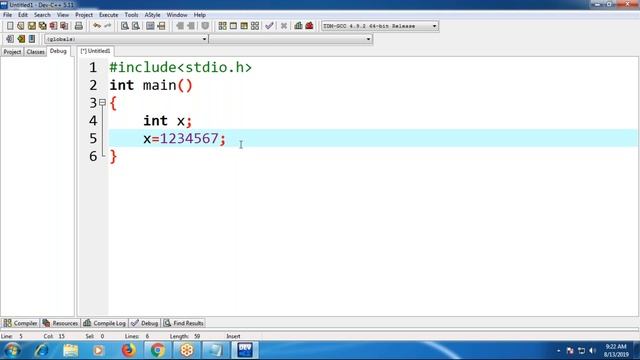Click the Profile analysis chart icon
Viewport: 640px width, 360px height.
tap(298, 26)
